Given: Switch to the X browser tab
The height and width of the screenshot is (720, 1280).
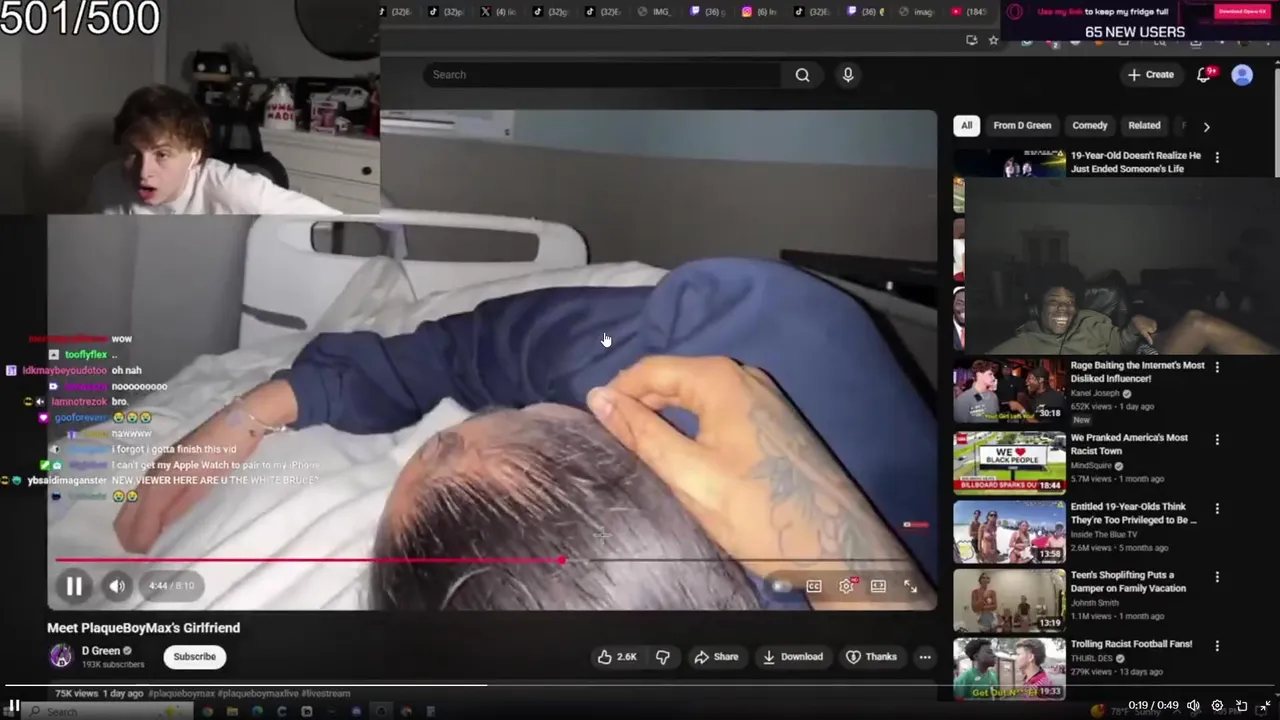Looking at the screenshot, I should pyautogui.click(x=497, y=12).
